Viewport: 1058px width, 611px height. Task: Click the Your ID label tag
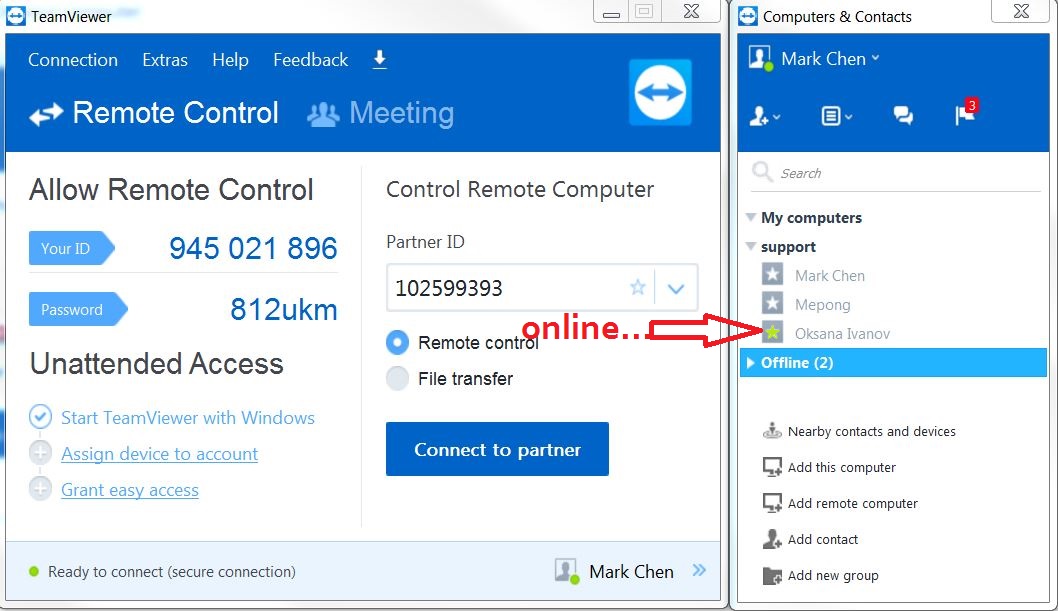(71, 248)
